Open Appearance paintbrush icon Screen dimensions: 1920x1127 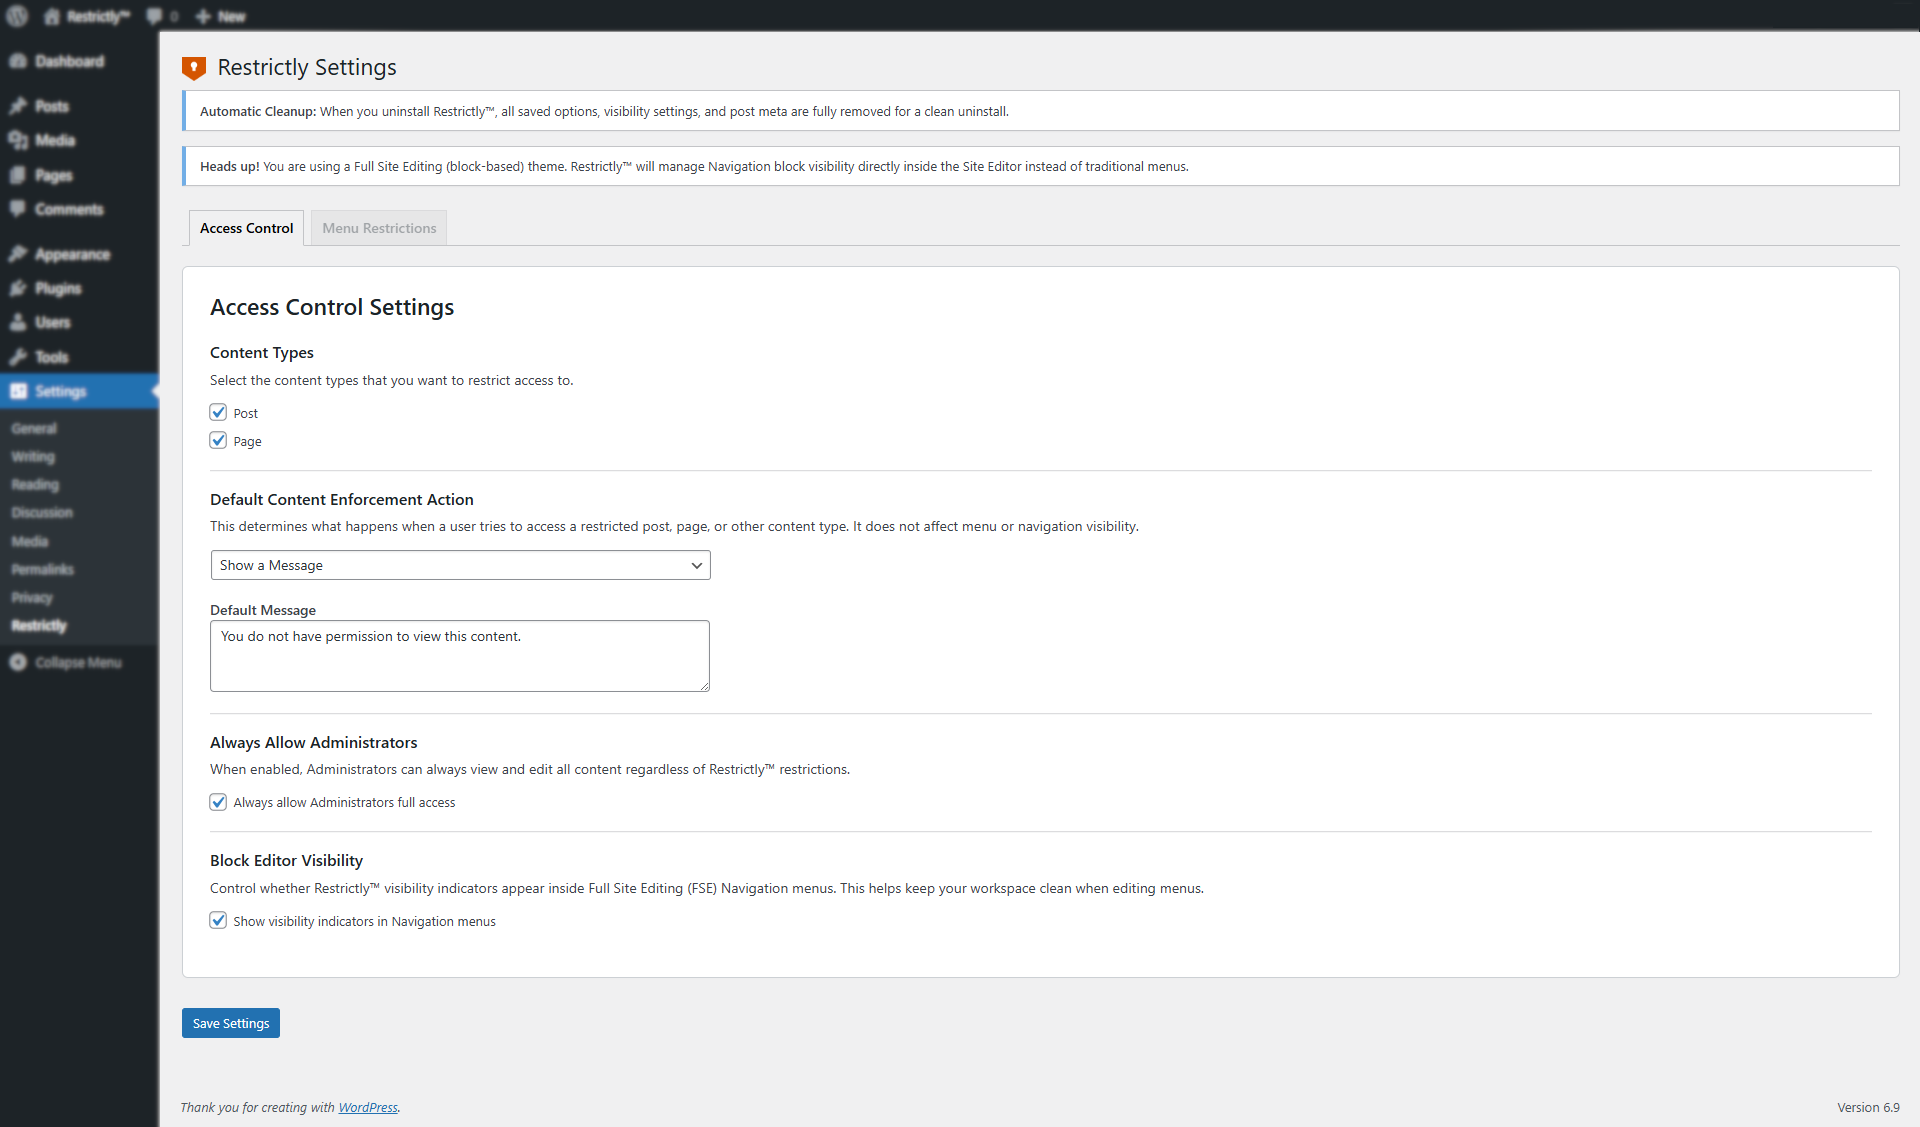(18, 254)
